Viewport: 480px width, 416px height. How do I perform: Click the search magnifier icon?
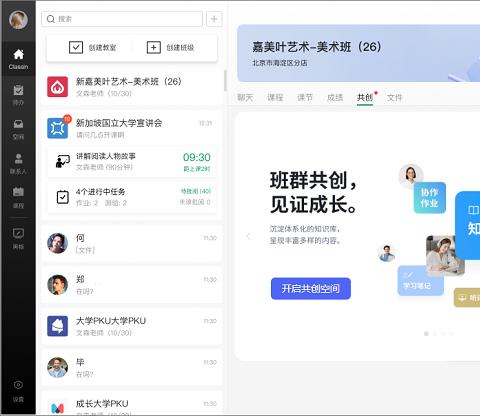(51, 19)
